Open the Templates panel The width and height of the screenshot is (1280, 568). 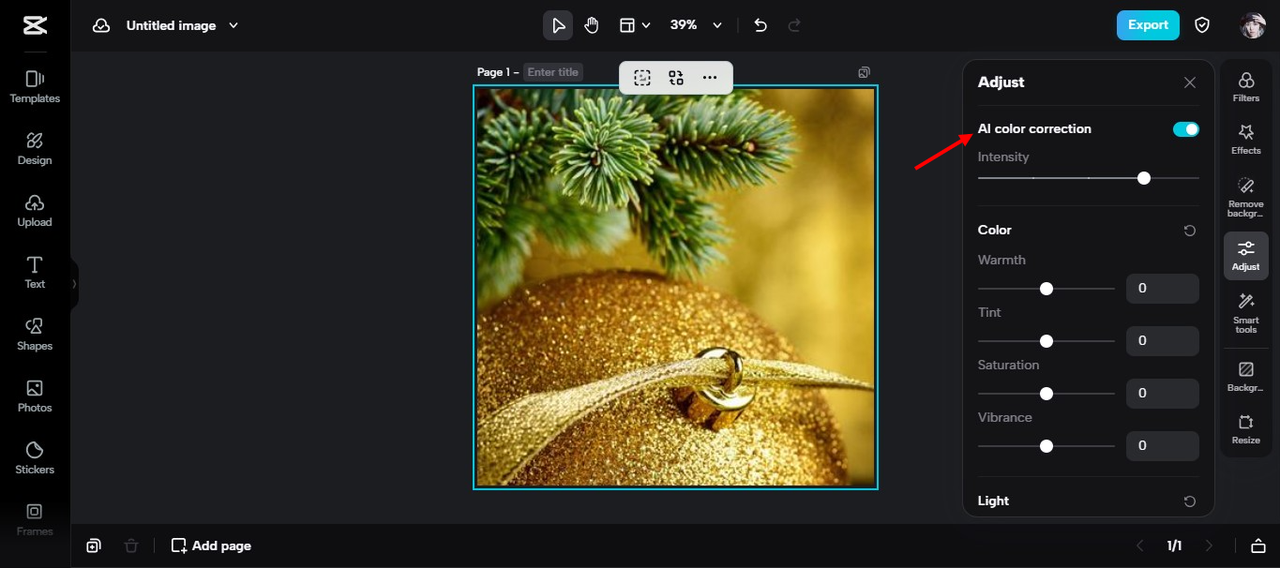click(35, 87)
